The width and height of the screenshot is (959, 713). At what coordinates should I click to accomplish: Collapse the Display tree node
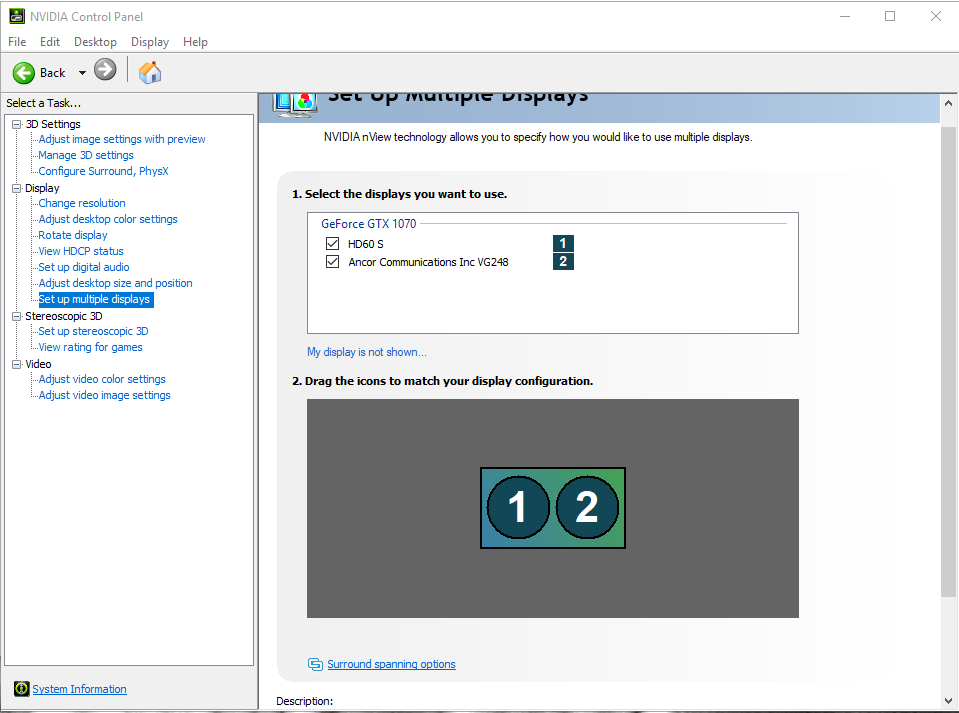[x=17, y=188]
